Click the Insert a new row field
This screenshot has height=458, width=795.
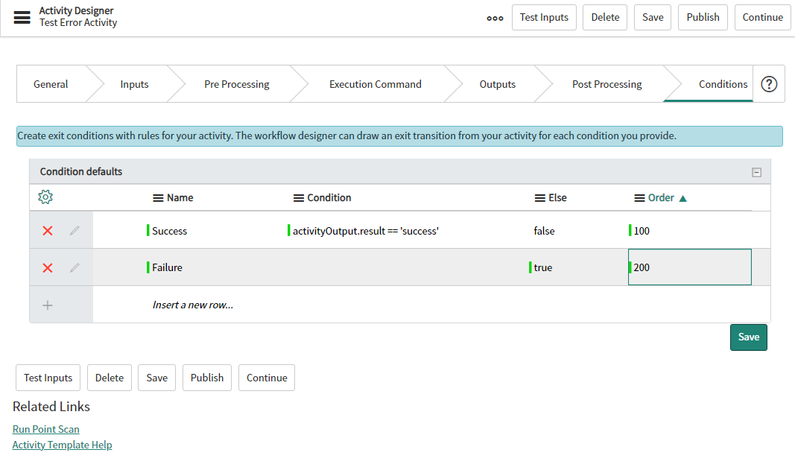pyautogui.click(x=193, y=305)
